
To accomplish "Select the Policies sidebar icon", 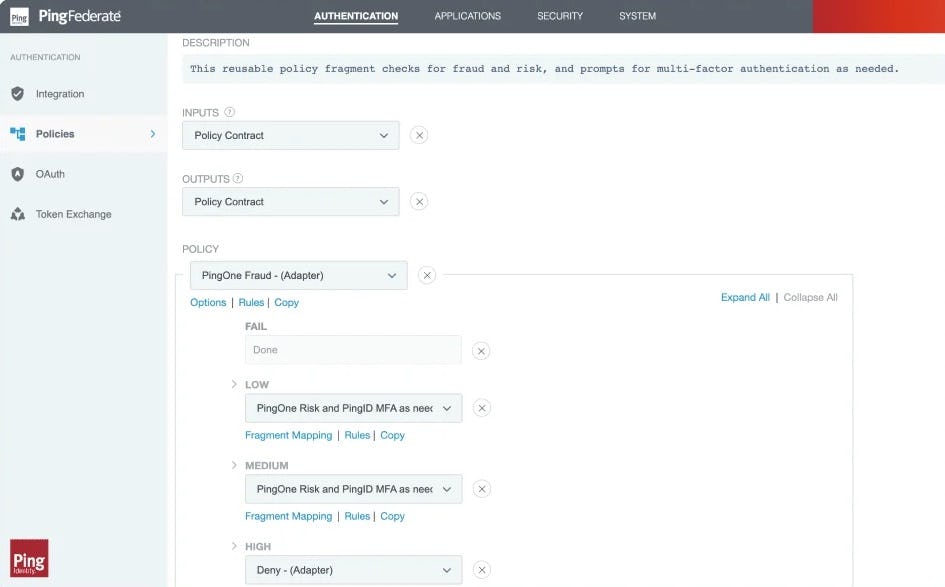I will click(18, 133).
